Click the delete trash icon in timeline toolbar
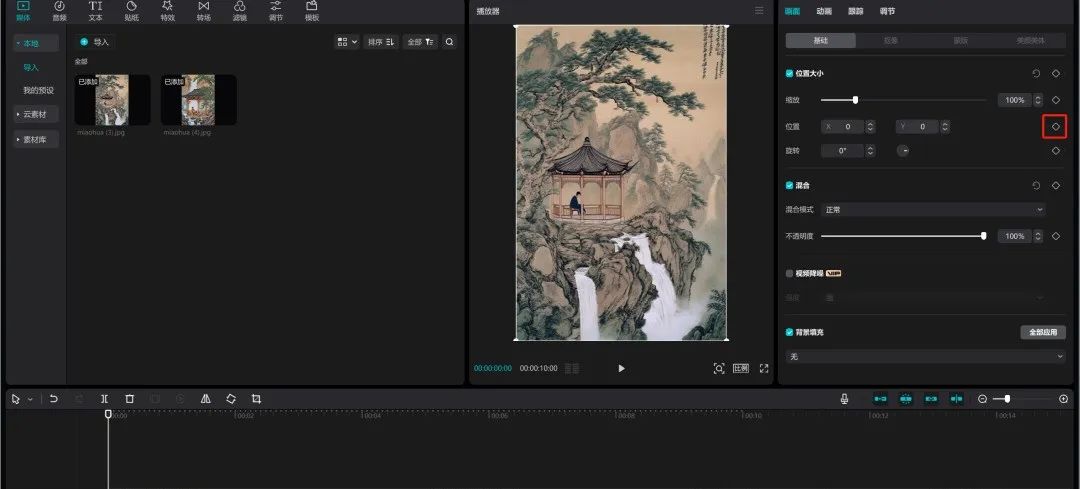The height and width of the screenshot is (489, 1080). point(129,399)
